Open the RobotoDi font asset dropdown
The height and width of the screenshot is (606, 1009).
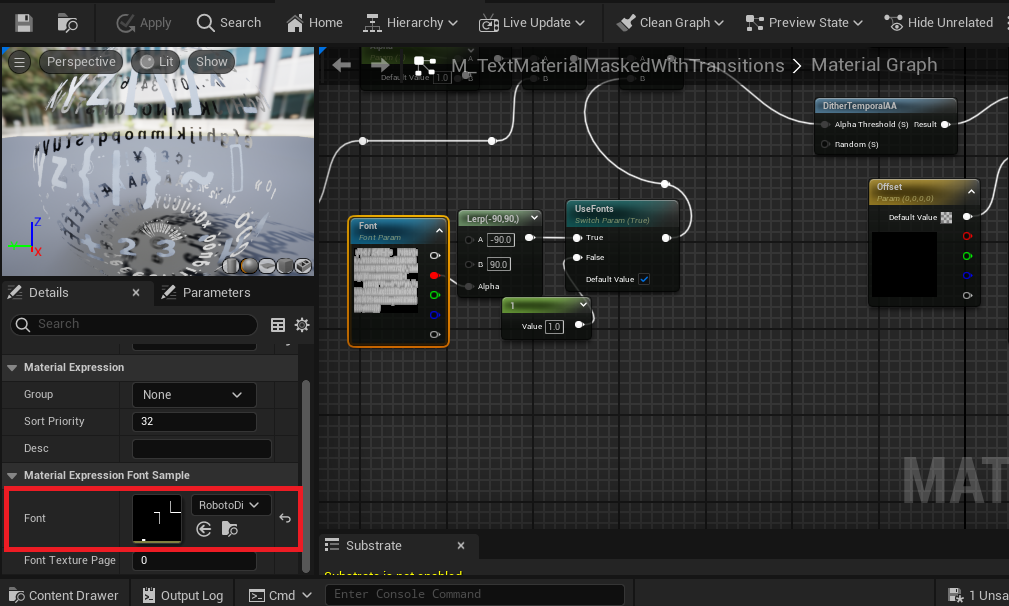click(x=230, y=505)
